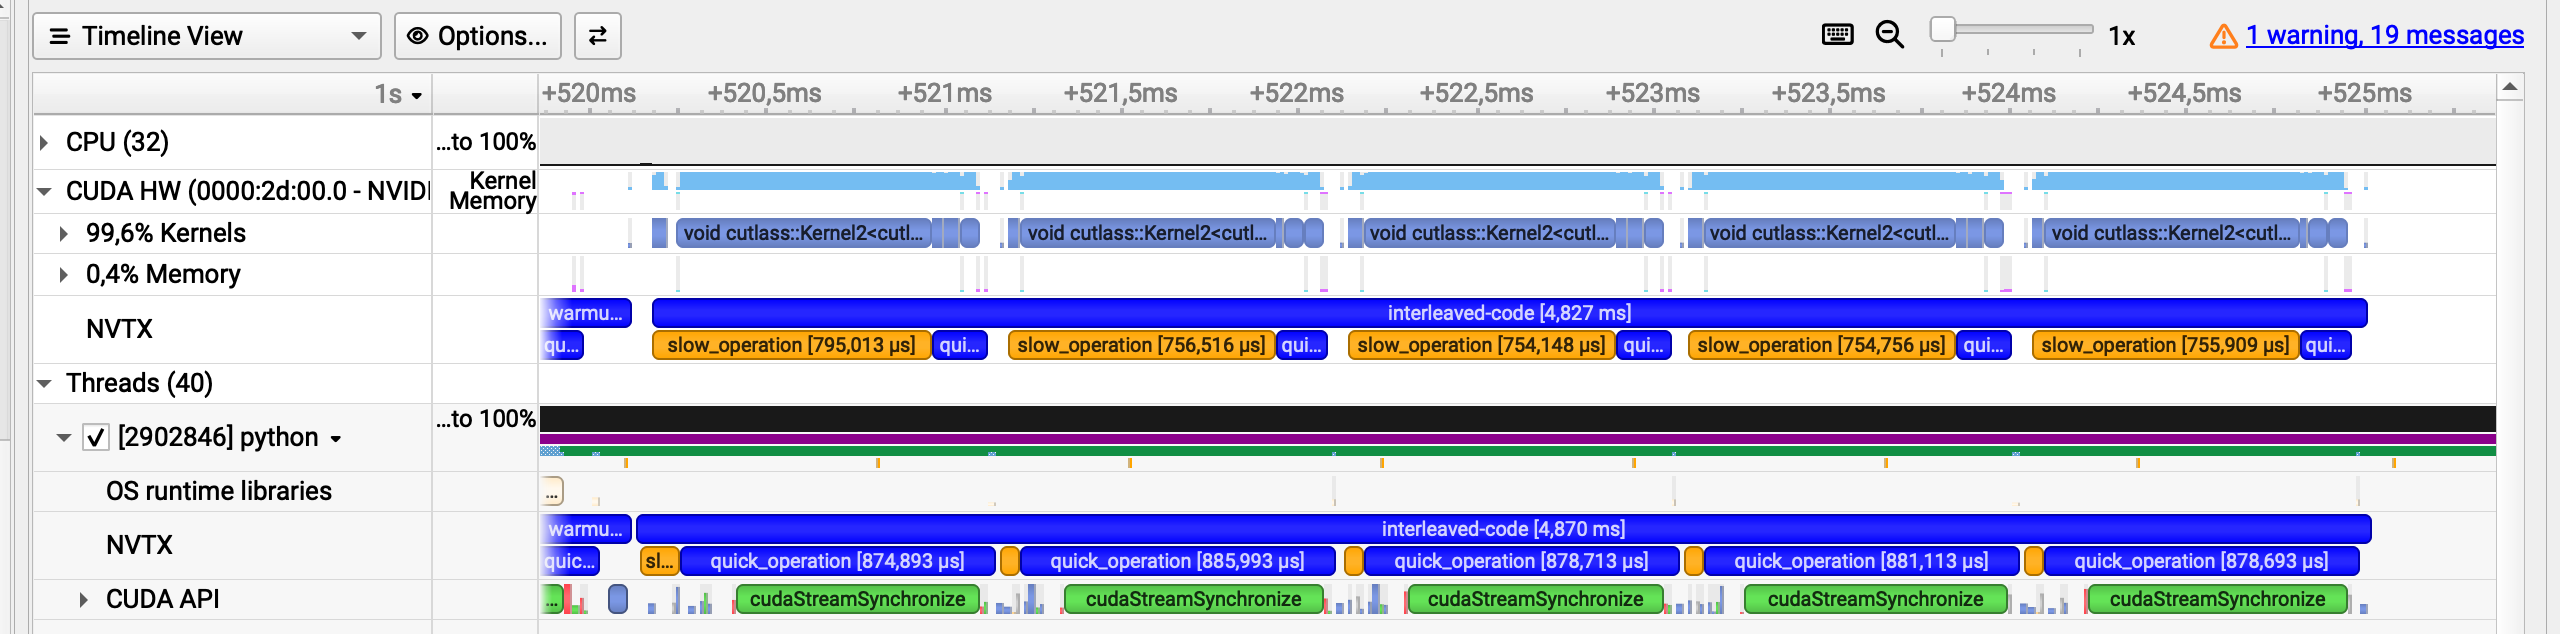This screenshot has width=2560, height=634.
Task: Click the swap arrows toolbar button
Action: click(597, 36)
